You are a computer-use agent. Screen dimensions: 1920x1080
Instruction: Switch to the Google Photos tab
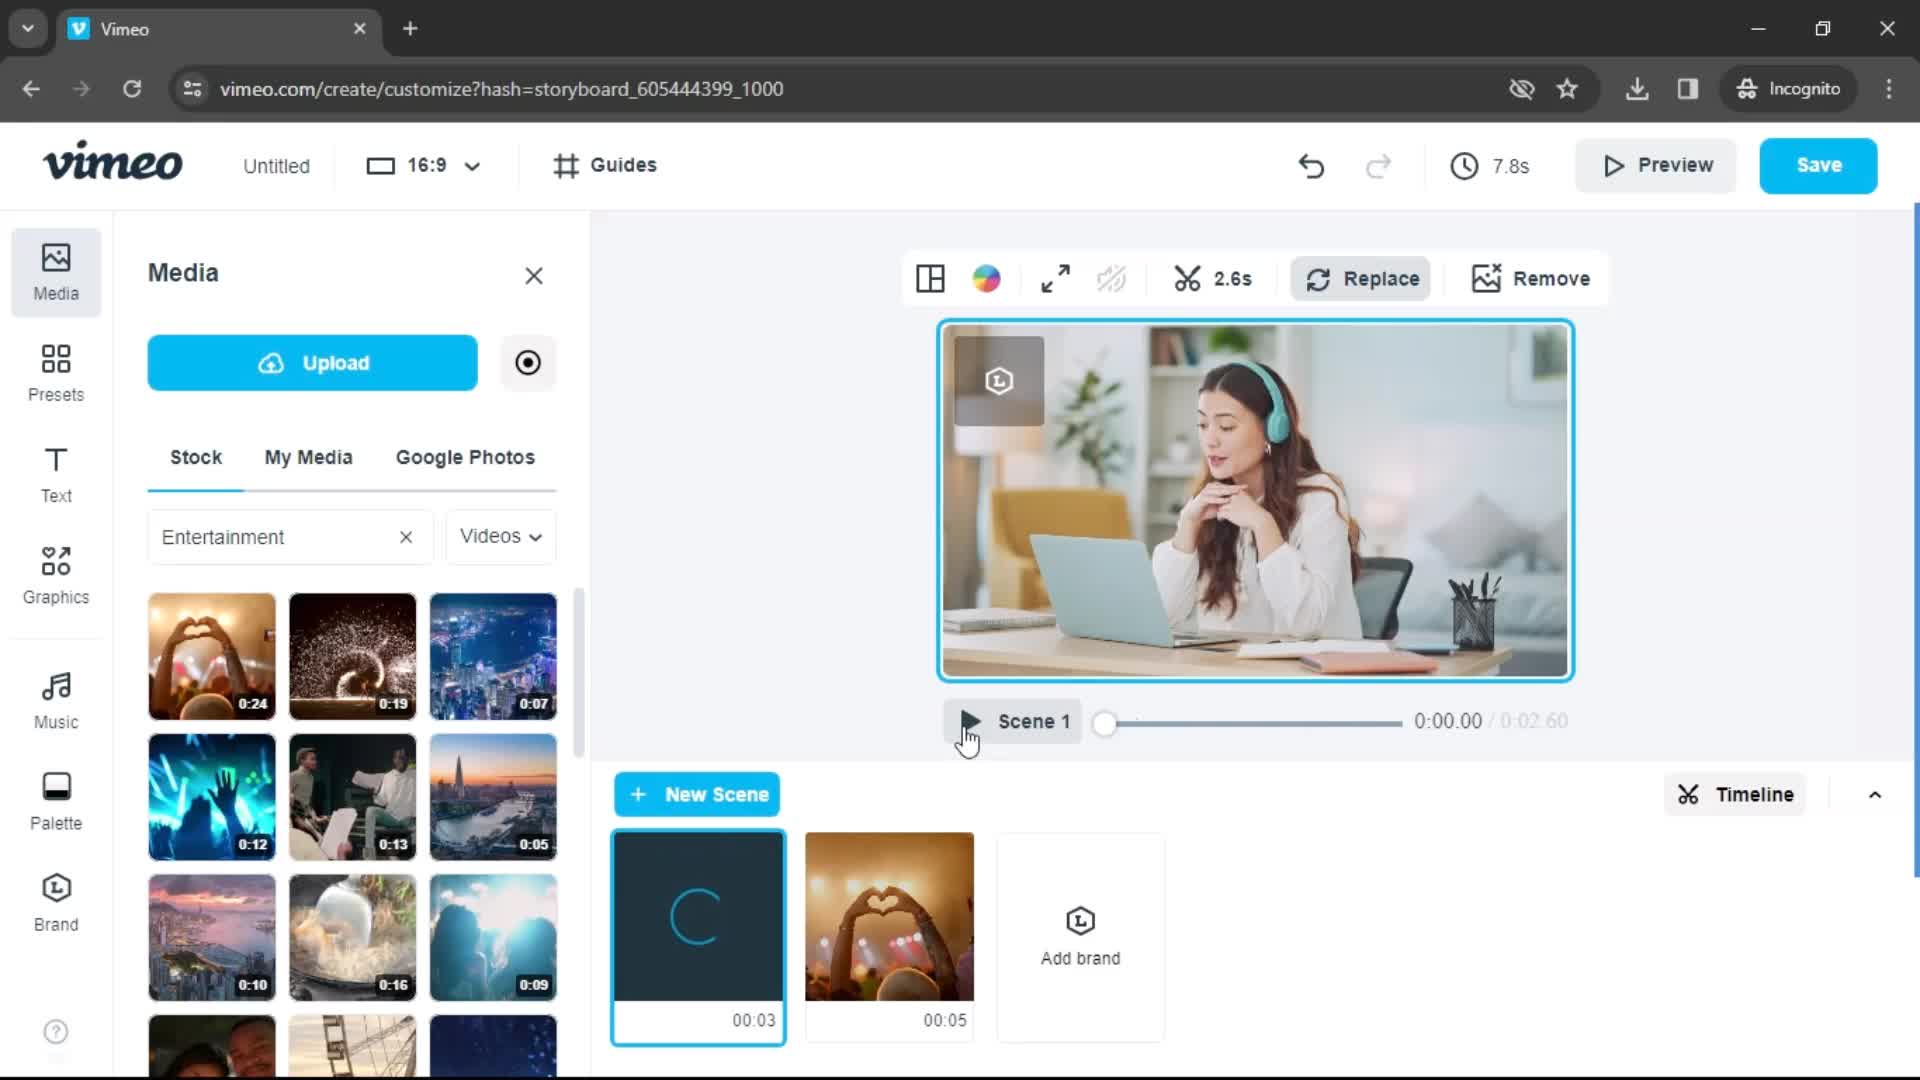pyautogui.click(x=465, y=457)
